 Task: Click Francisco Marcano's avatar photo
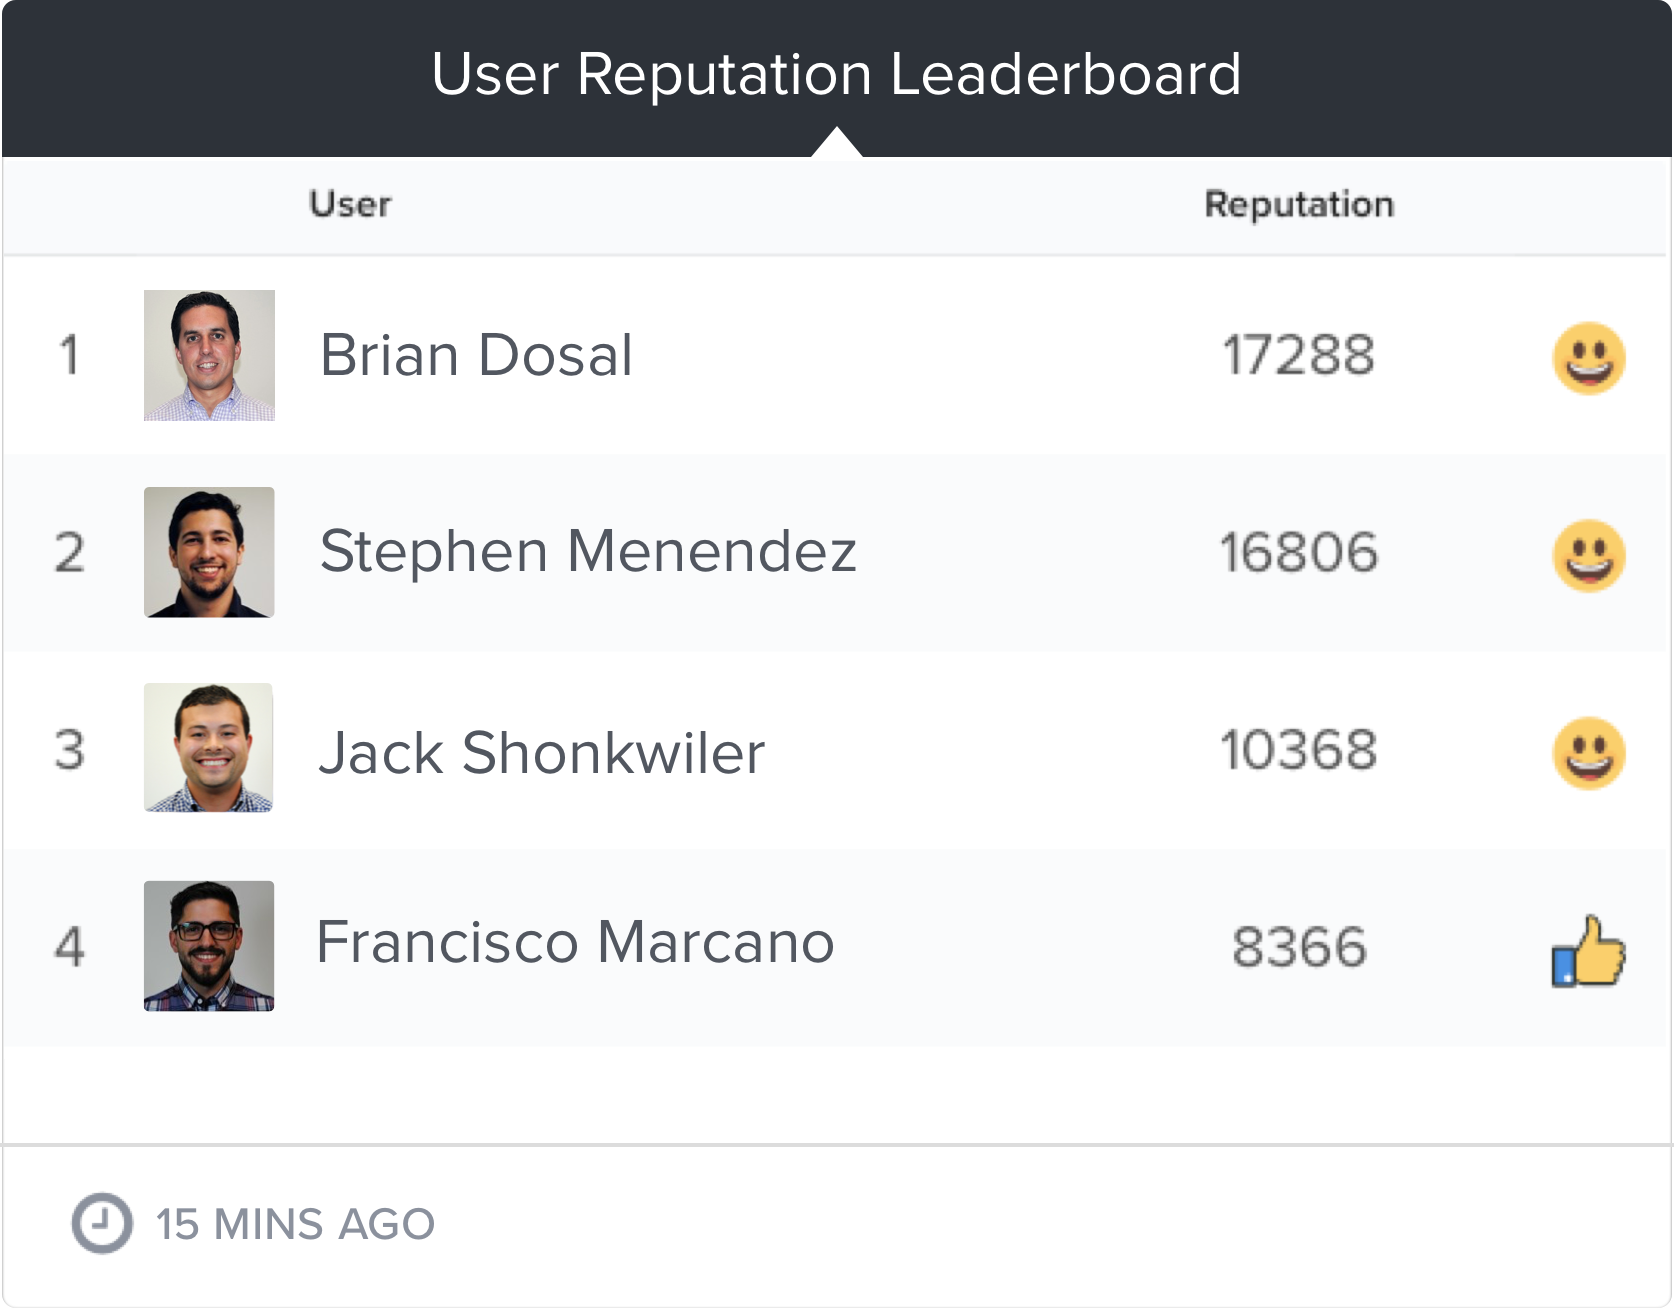(209, 946)
